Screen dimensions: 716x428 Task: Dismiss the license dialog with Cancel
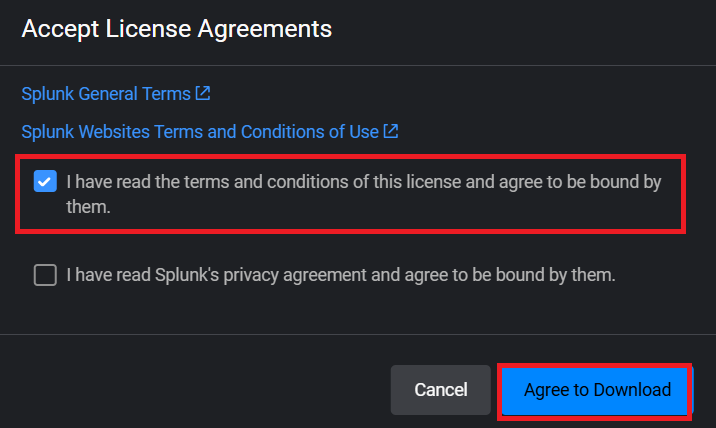click(441, 389)
